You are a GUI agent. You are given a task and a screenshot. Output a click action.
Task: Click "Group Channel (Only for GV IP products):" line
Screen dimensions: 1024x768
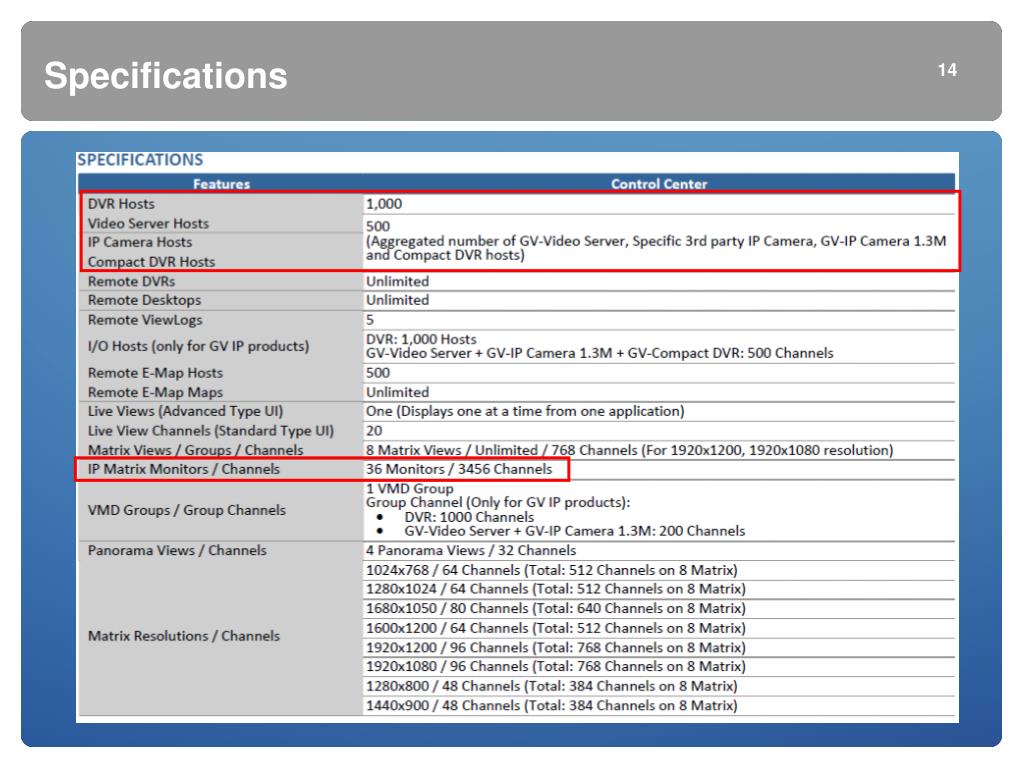tap(498, 502)
